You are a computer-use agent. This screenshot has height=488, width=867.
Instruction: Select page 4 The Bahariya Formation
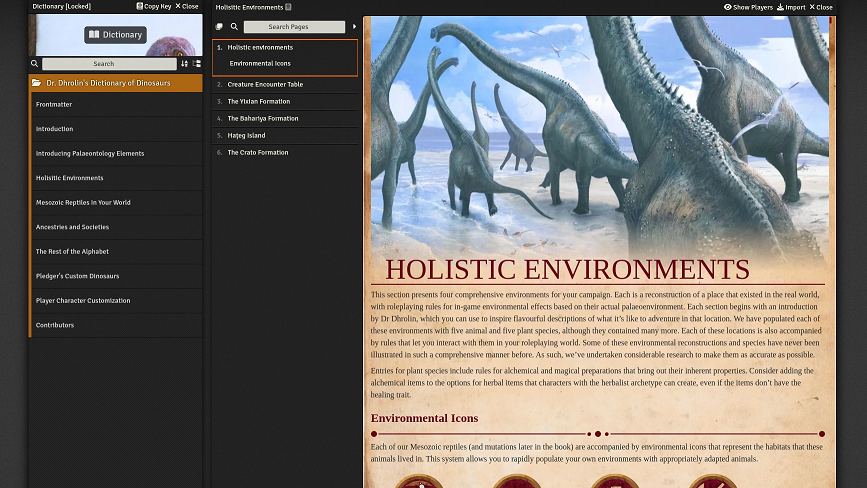[285, 118]
